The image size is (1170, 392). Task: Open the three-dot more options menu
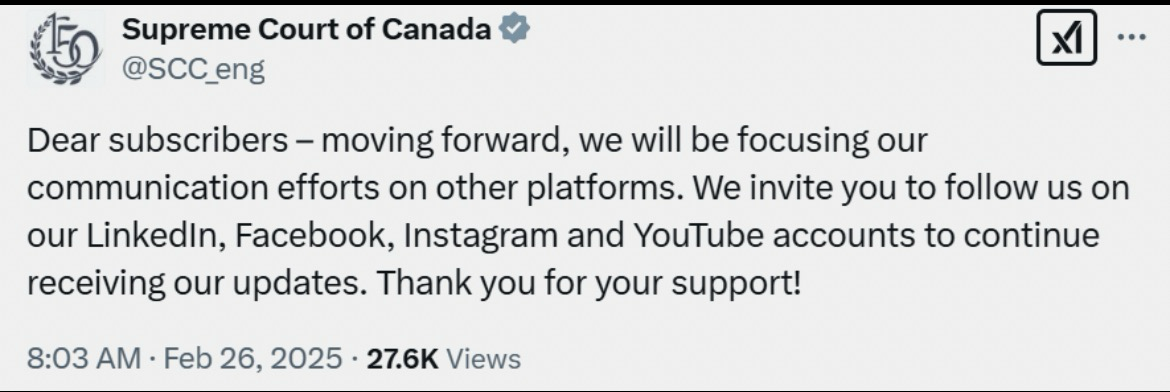point(1131,37)
